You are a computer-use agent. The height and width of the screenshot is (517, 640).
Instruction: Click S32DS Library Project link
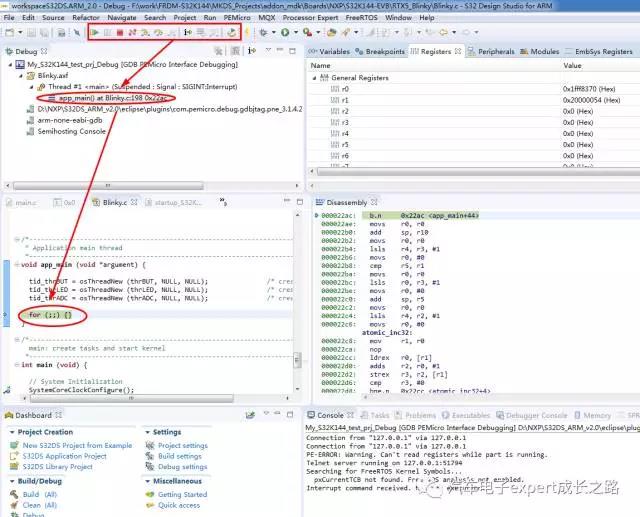(58, 467)
